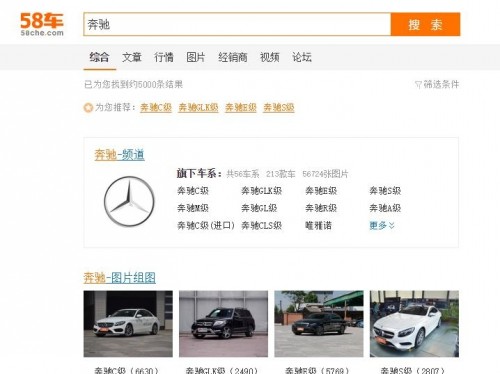This screenshot has width=500, height=374.
Task: Open the 图片 tab
Action: tap(196, 57)
